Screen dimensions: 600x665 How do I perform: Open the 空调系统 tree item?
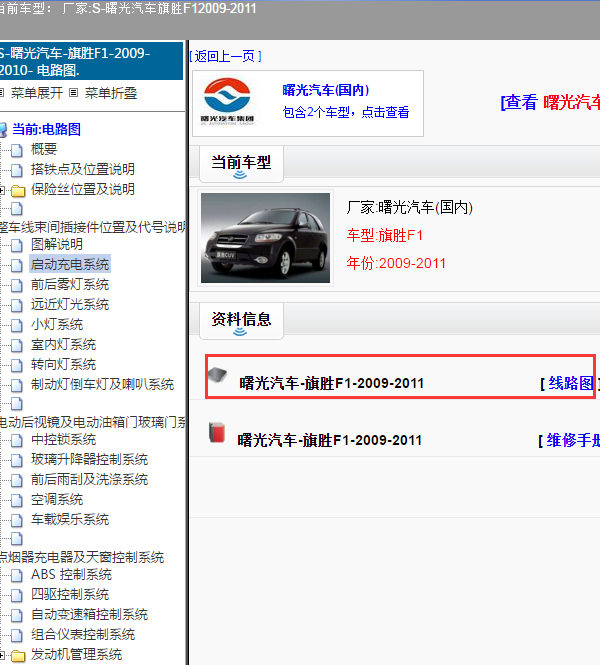pos(57,500)
